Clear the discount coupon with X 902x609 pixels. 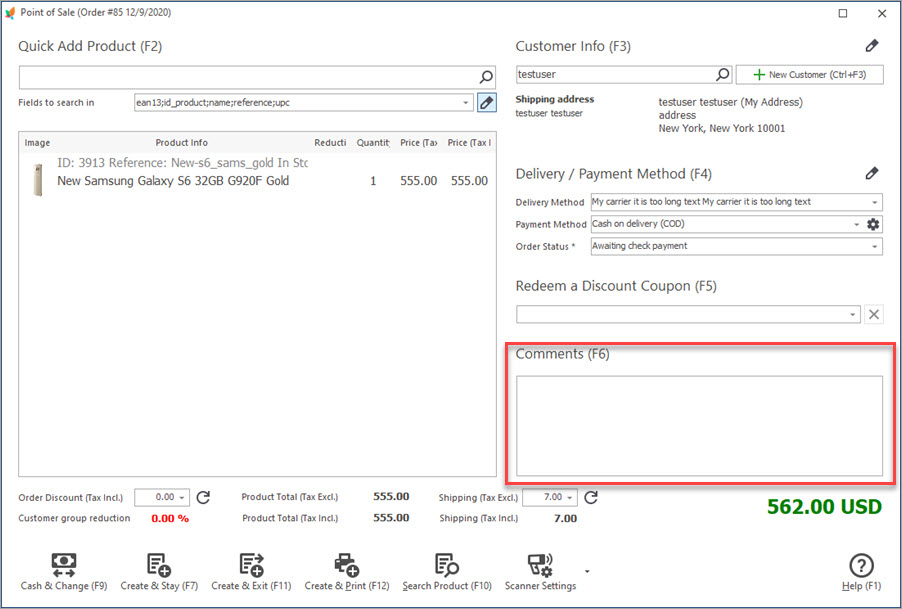click(874, 315)
